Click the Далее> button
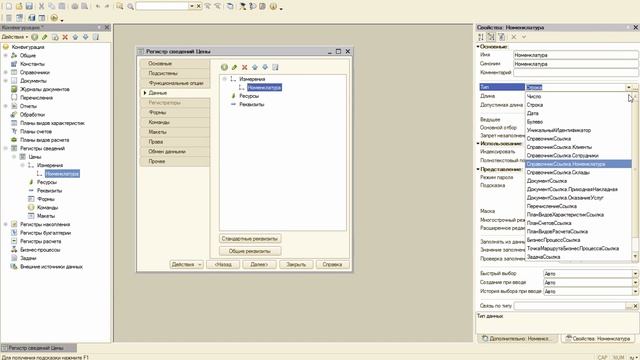The width and height of the screenshot is (640, 360). click(x=259, y=264)
